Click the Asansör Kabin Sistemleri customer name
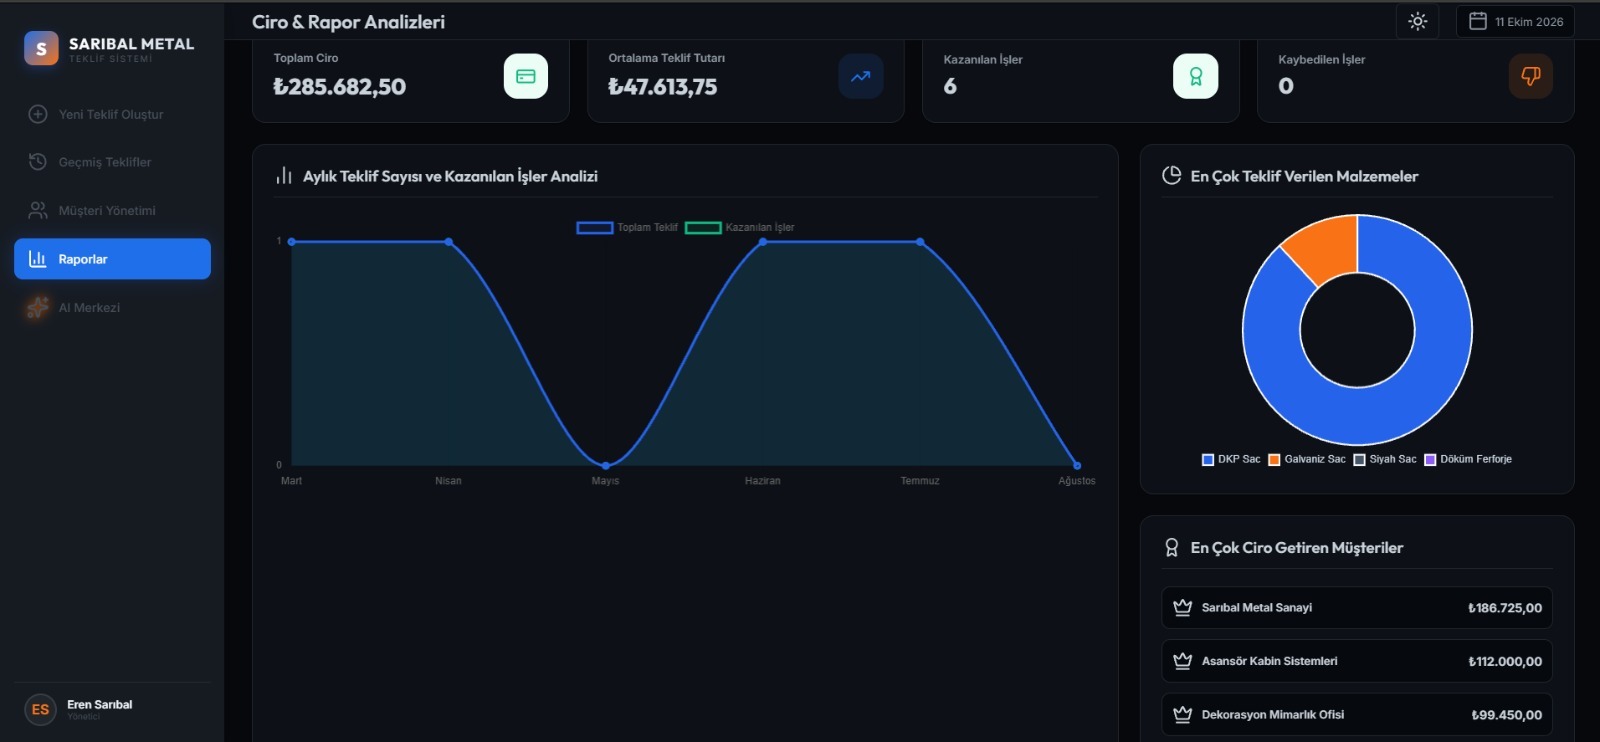This screenshot has height=742, width=1600. (x=1269, y=661)
